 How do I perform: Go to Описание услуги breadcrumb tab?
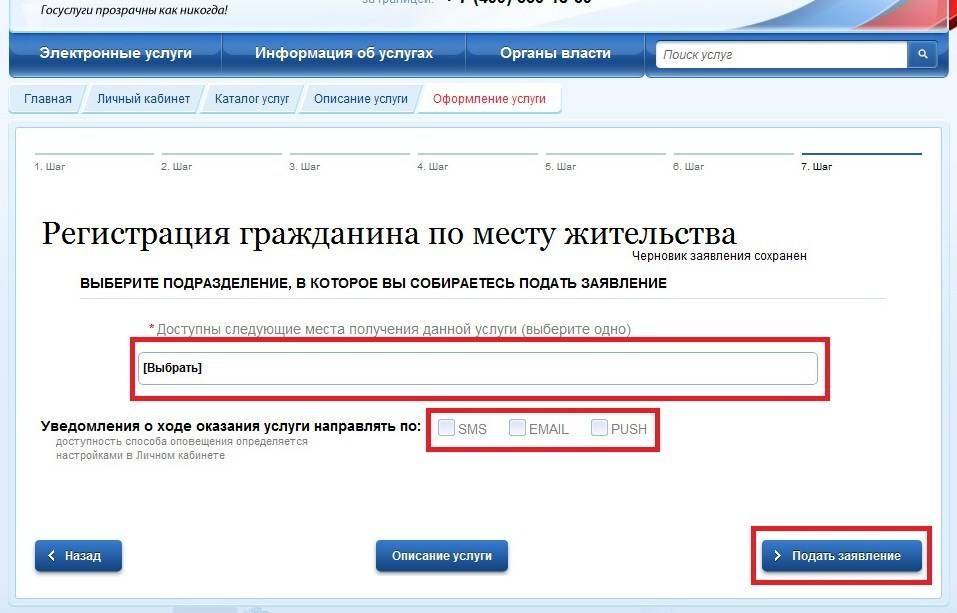361,99
